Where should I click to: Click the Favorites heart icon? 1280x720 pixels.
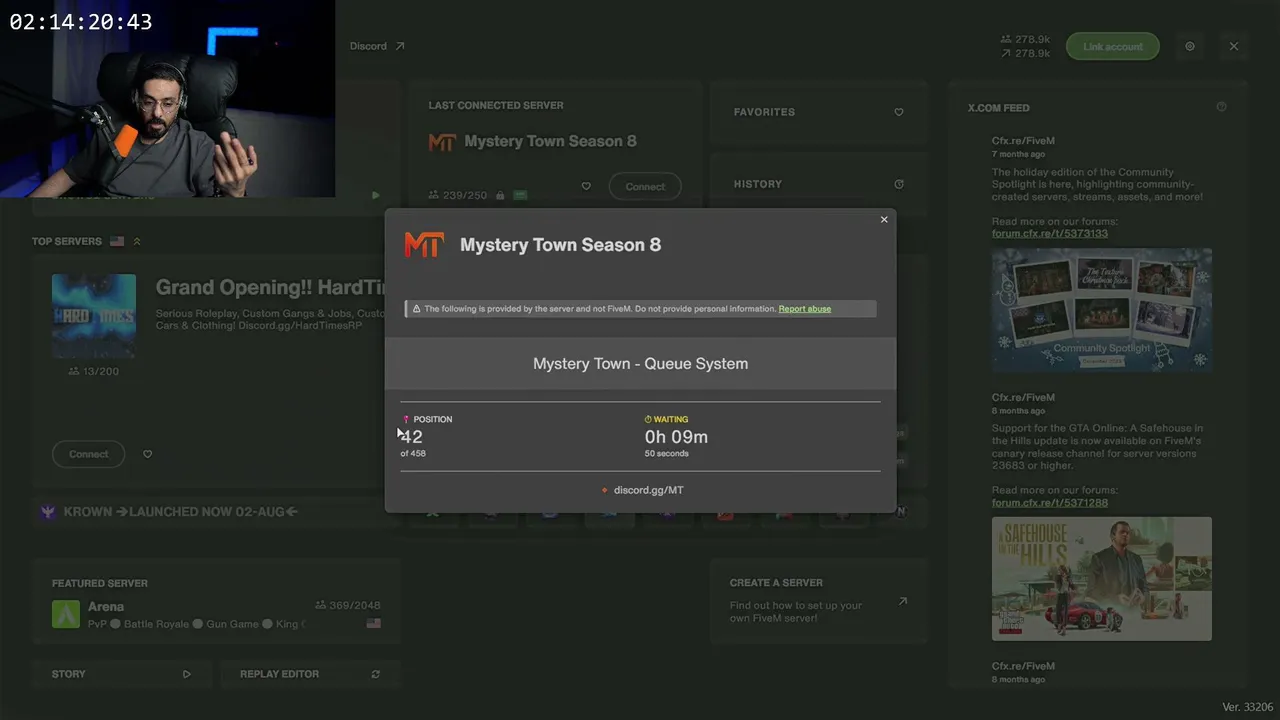point(899,112)
